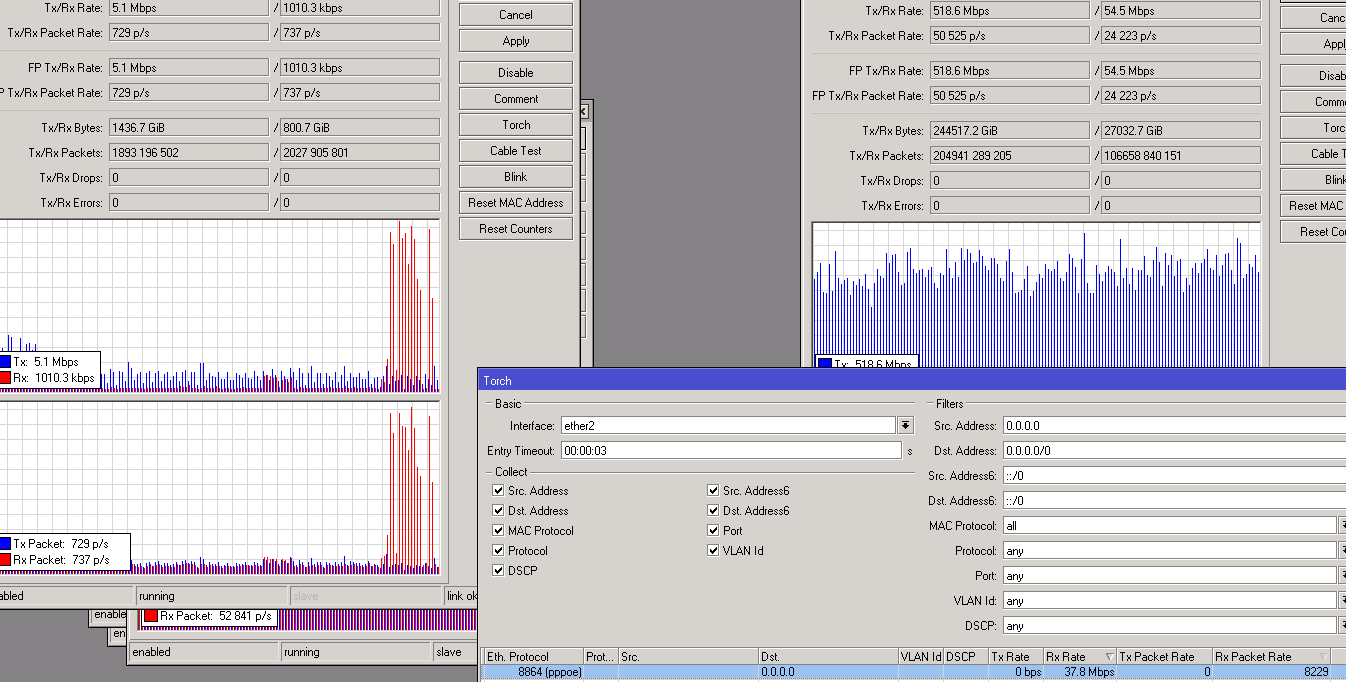1346x682 pixels.
Task: Click cut-off Reset MAC button in 518.6 Mbps window
Action: pos(1313,206)
